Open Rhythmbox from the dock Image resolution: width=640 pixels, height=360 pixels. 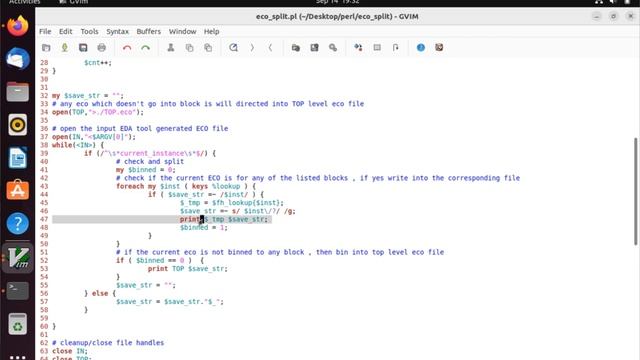tap(18, 125)
